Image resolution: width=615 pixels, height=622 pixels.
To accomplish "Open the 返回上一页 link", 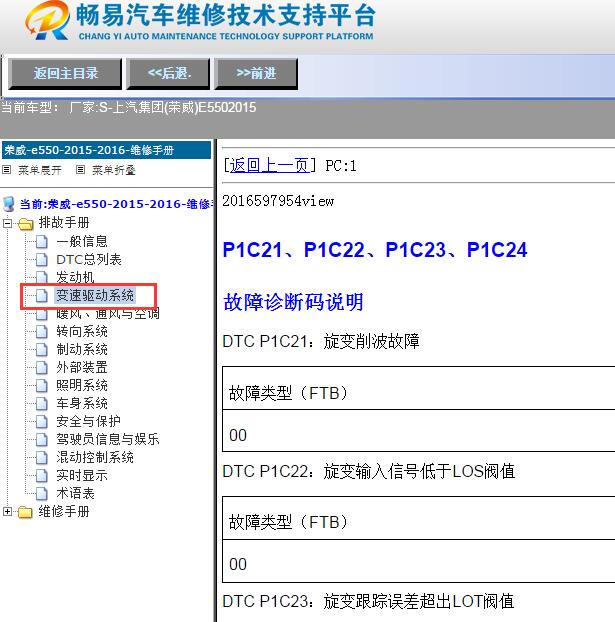I will (269, 165).
